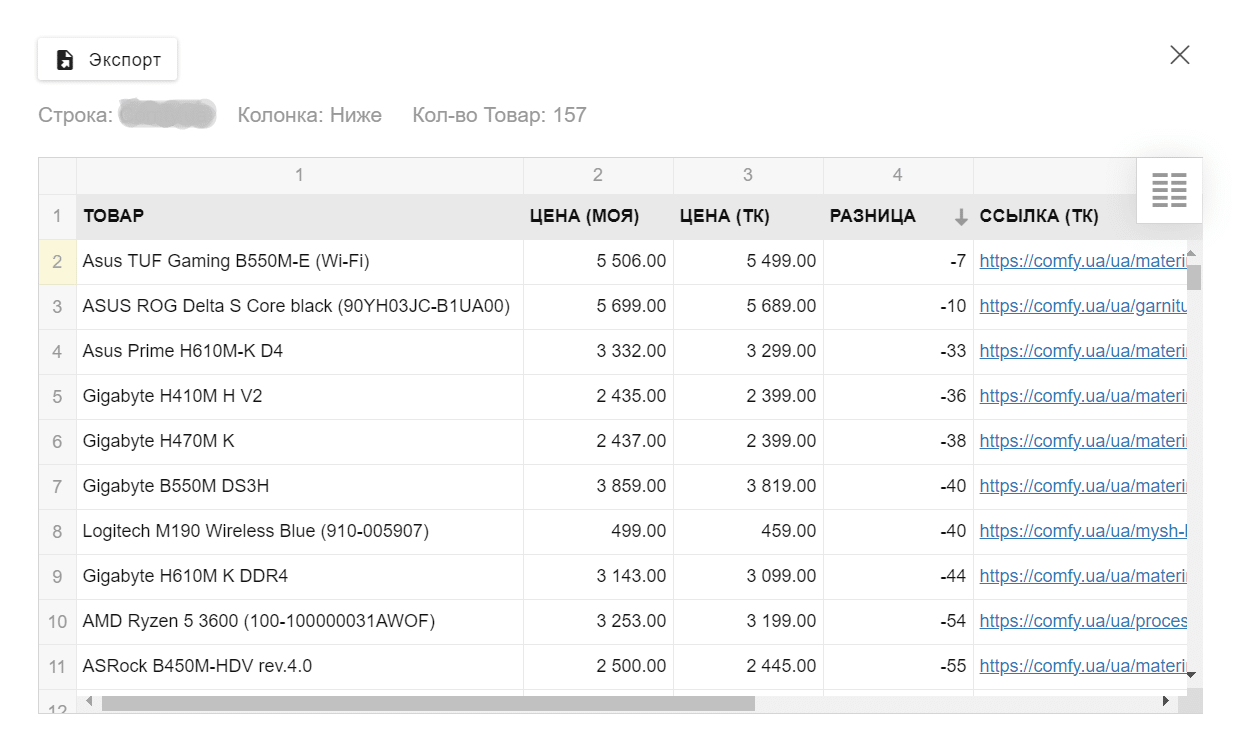Open the column layout grid icon
The image size is (1246, 753).
[1169, 190]
